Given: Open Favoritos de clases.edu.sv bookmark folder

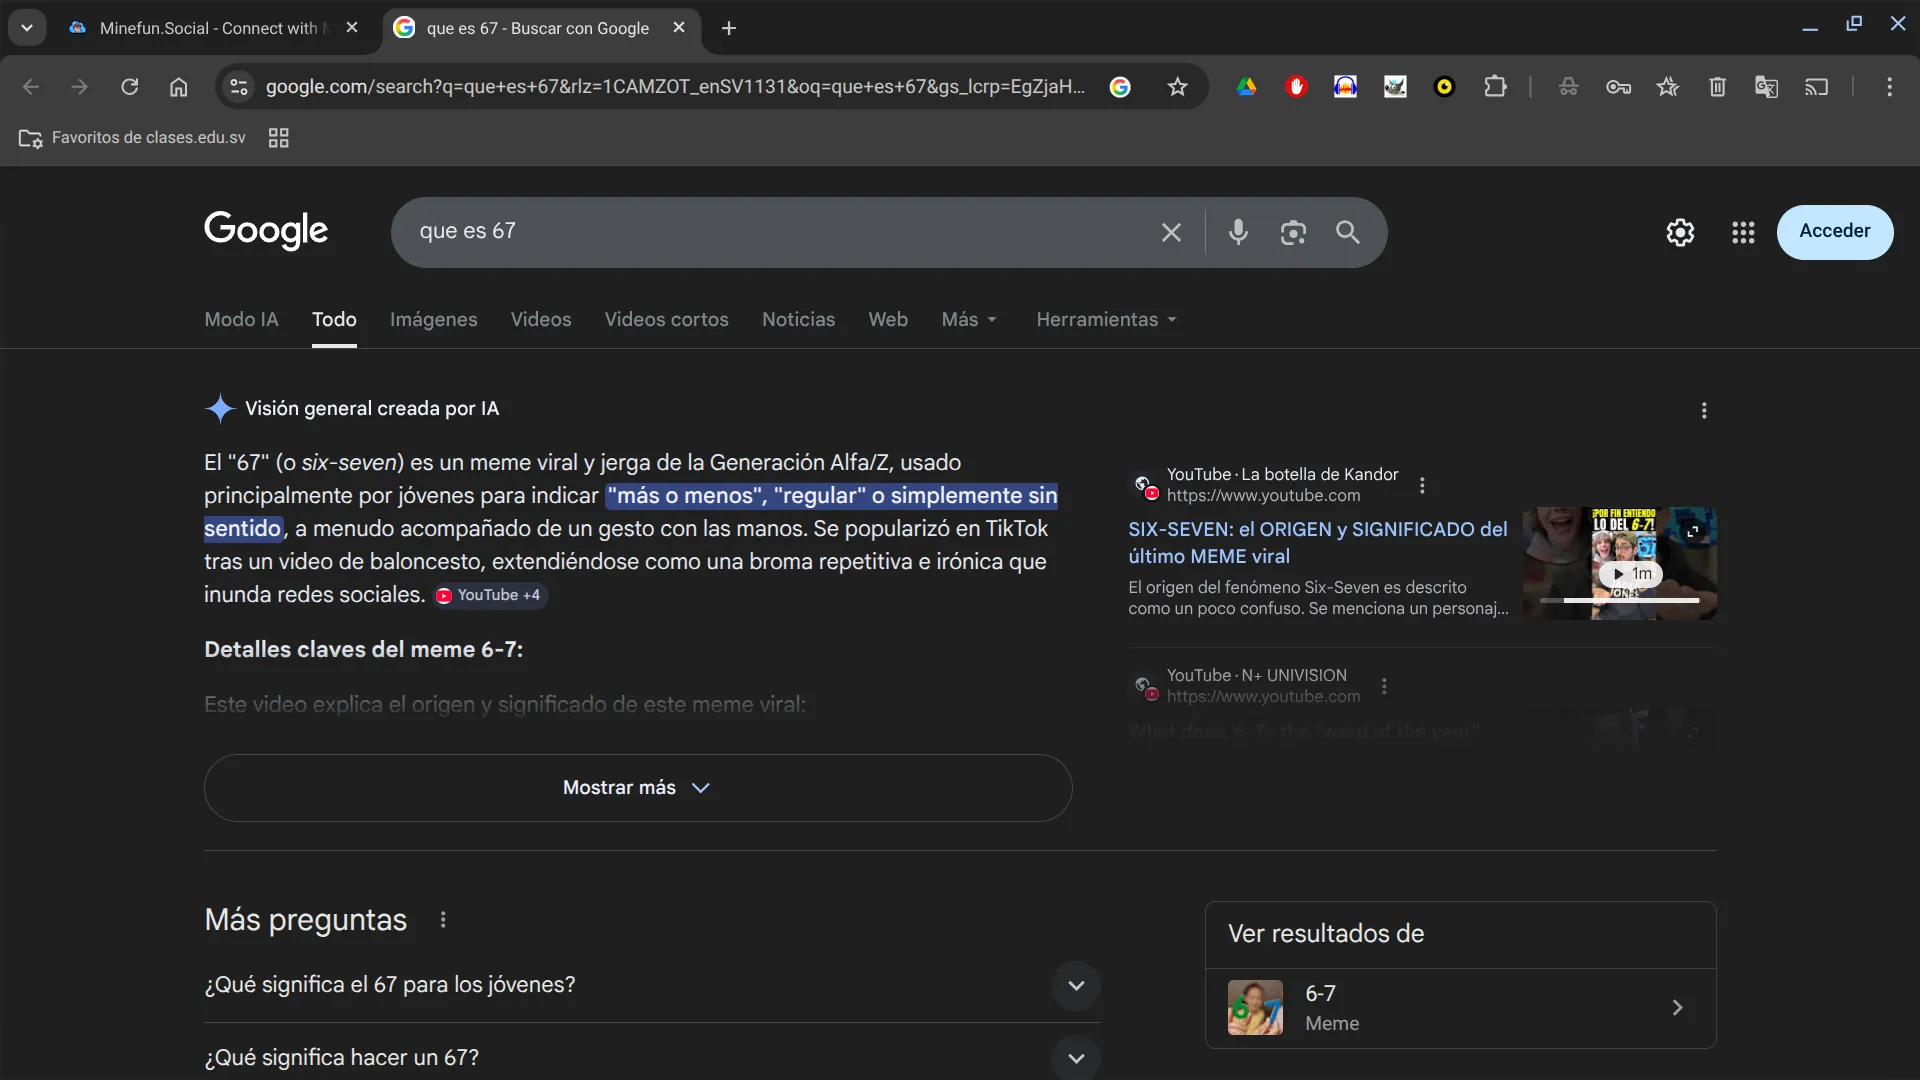Looking at the screenshot, I should 132,138.
